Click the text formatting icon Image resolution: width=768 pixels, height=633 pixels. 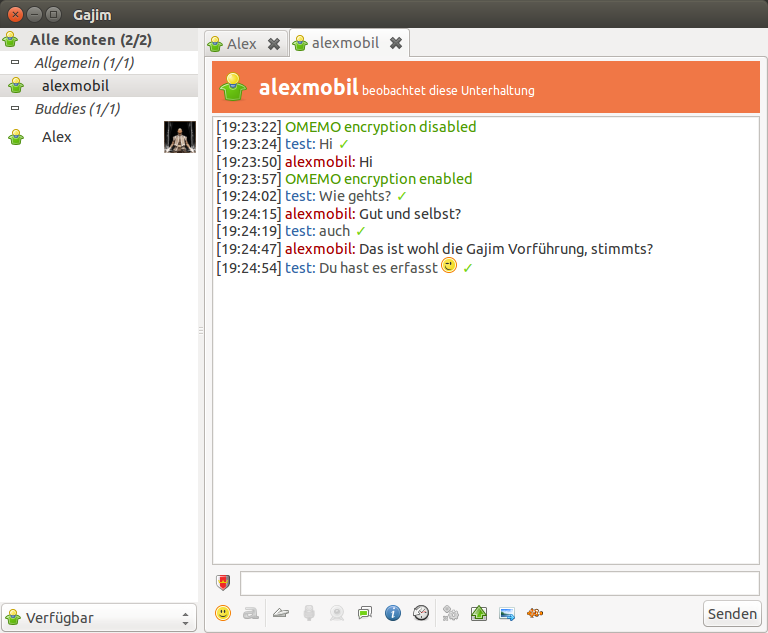[x=250, y=613]
